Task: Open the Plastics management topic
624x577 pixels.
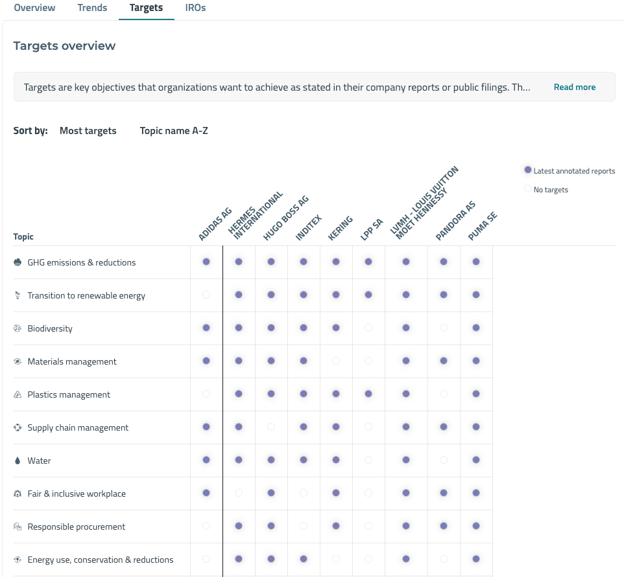Action: [69, 395]
